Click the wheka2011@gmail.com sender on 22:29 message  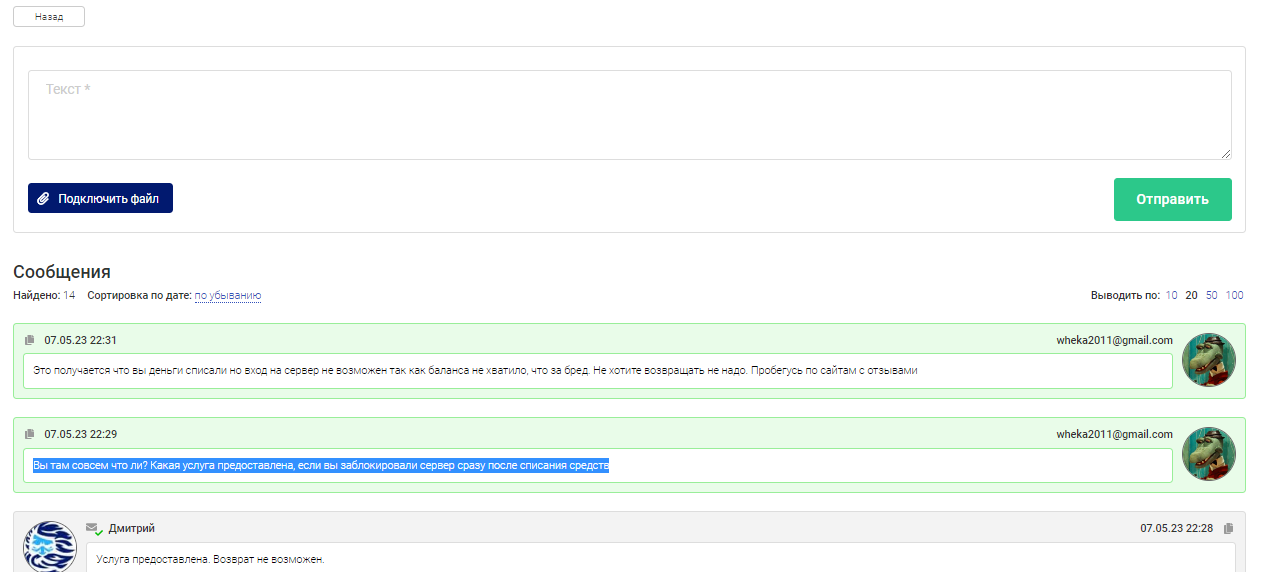pos(1114,434)
